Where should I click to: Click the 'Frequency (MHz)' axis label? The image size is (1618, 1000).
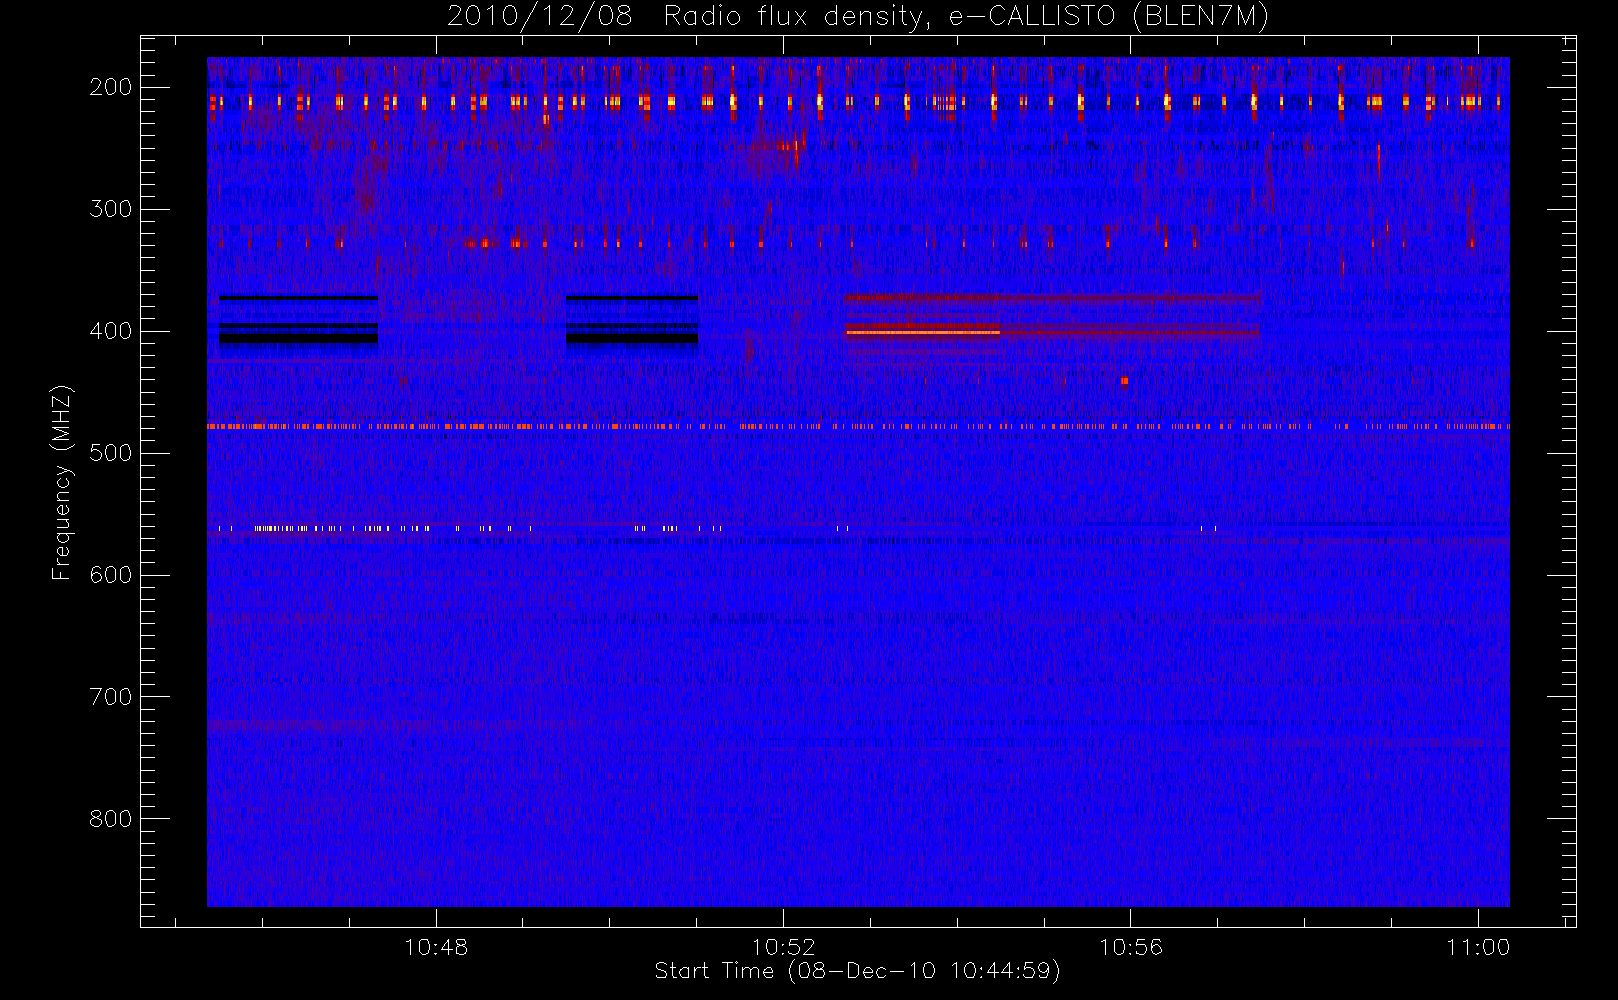pos(62,482)
